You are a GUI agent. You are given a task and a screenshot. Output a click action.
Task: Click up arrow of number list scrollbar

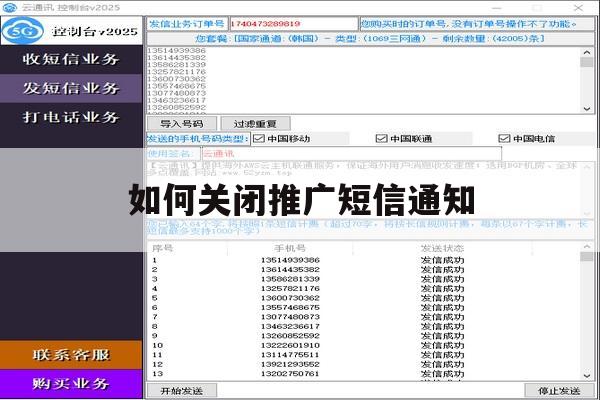point(587,52)
